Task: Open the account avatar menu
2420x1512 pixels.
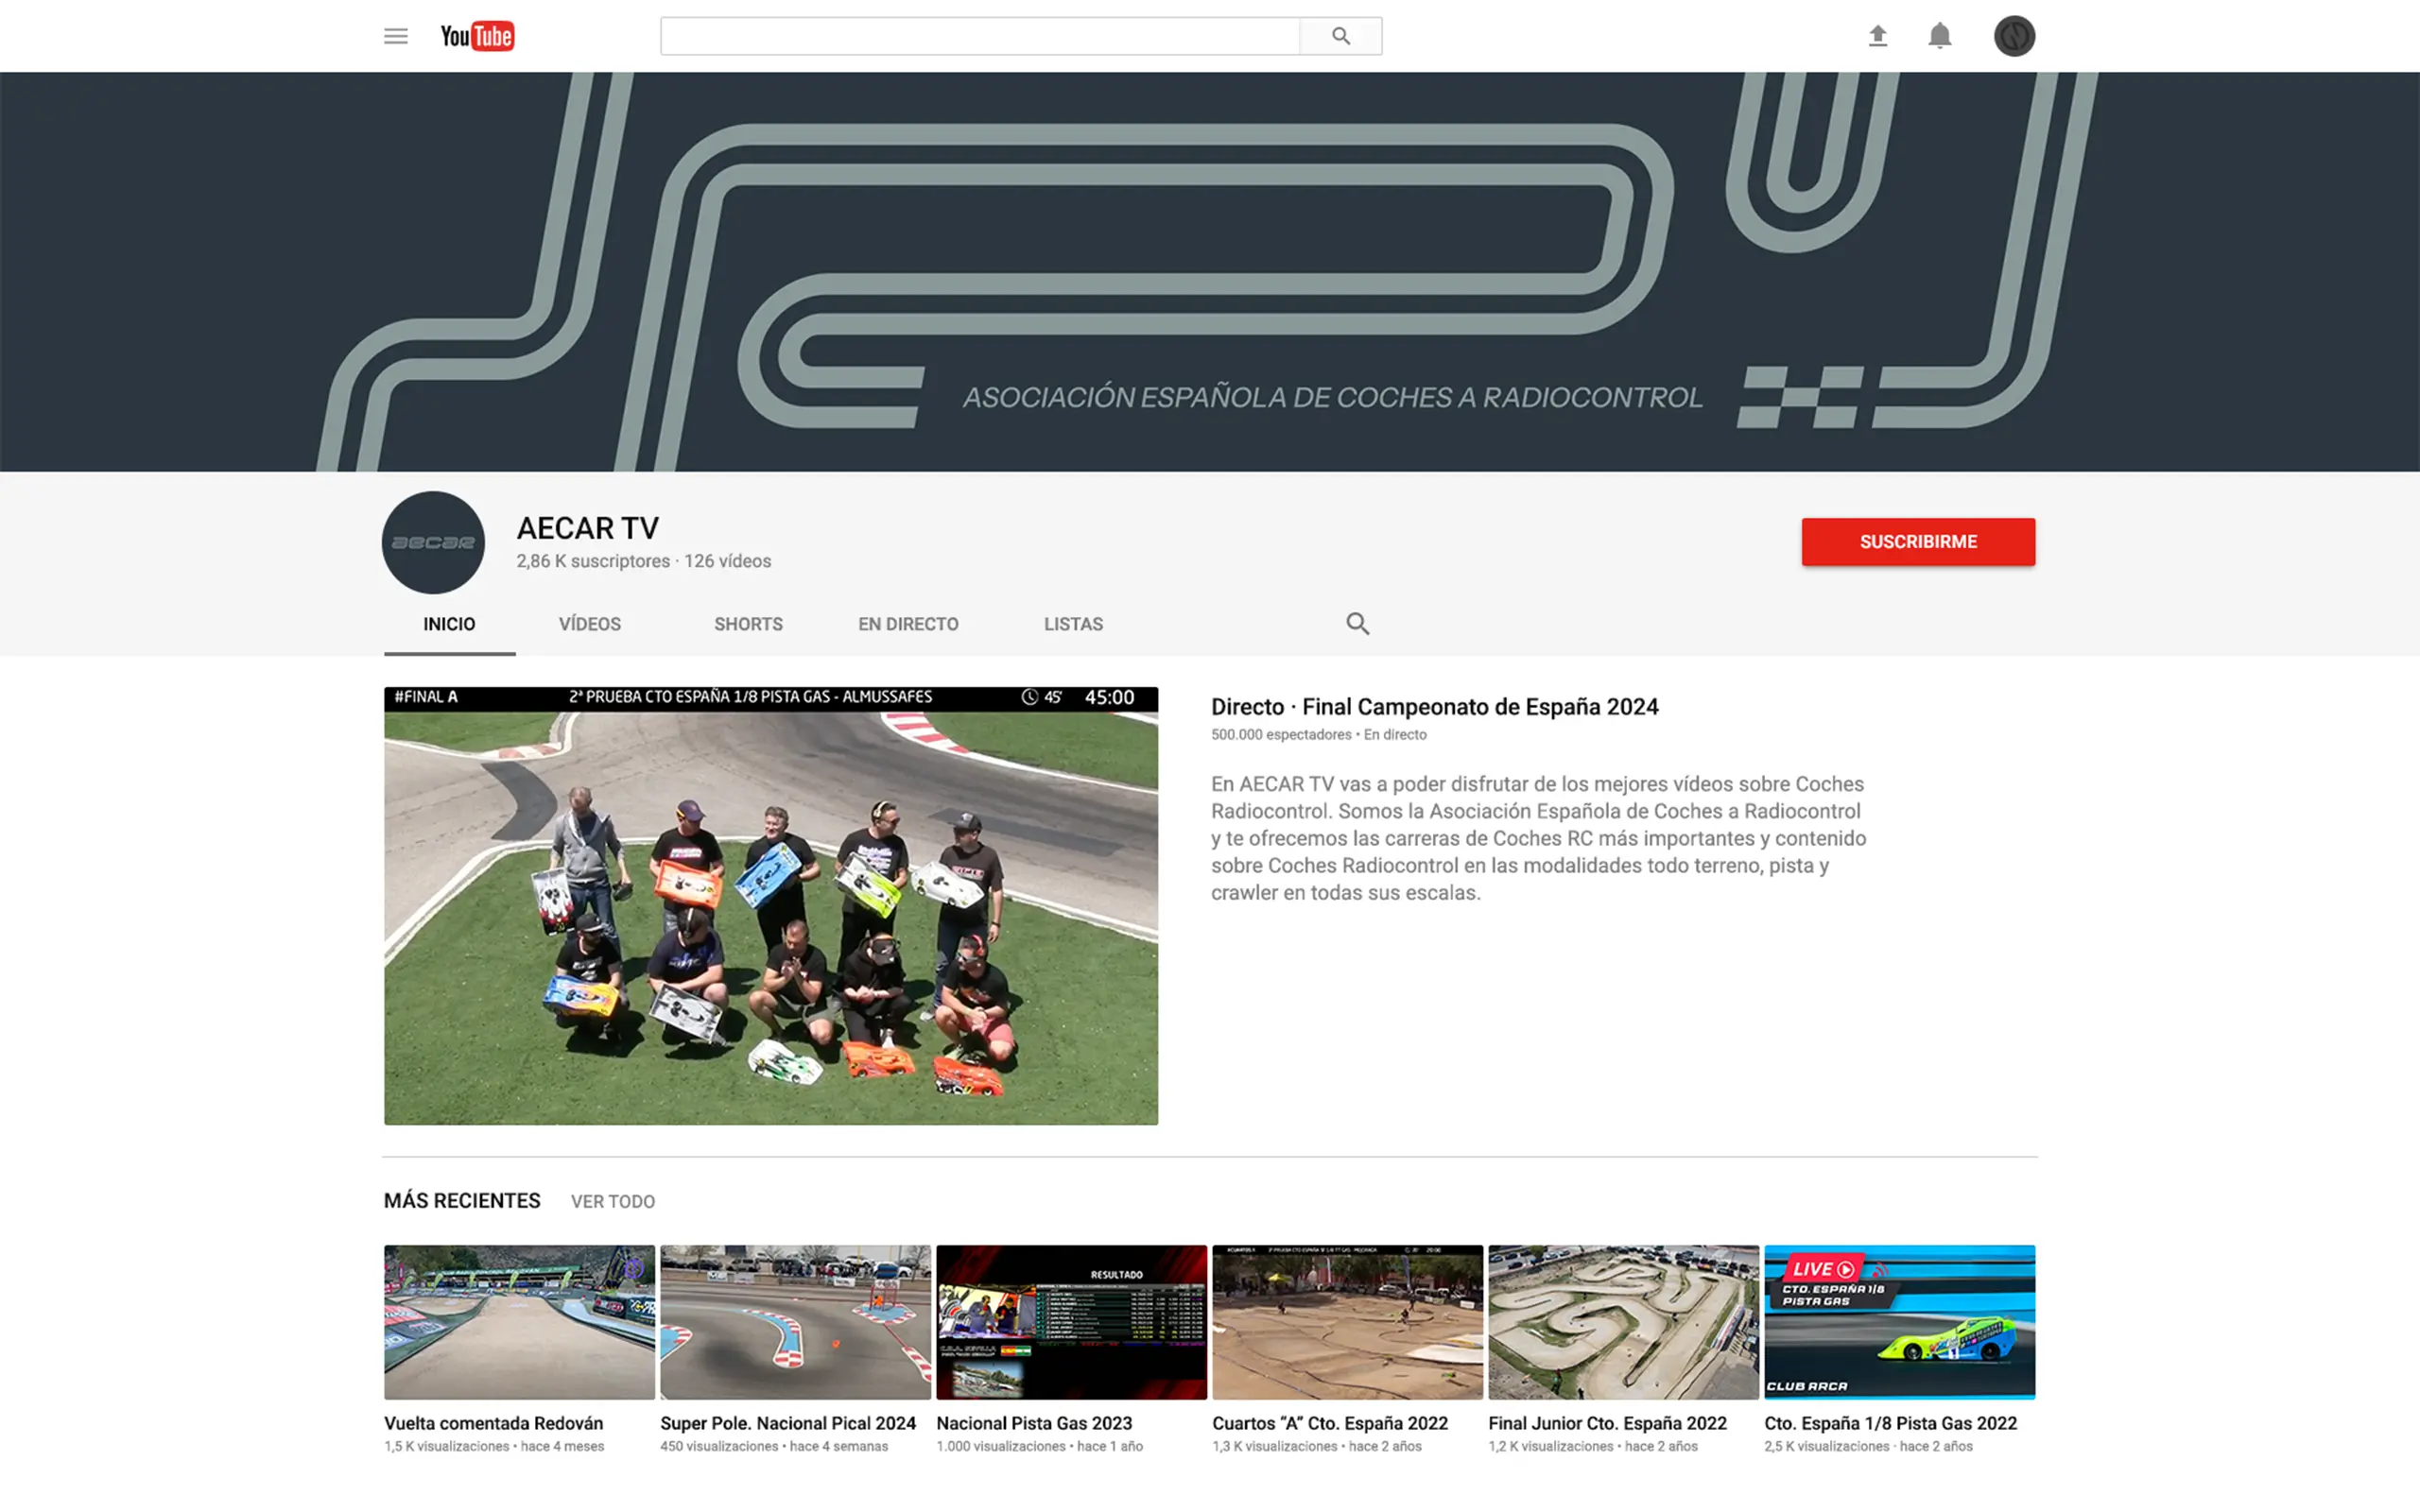Action: click(x=2014, y=36)
